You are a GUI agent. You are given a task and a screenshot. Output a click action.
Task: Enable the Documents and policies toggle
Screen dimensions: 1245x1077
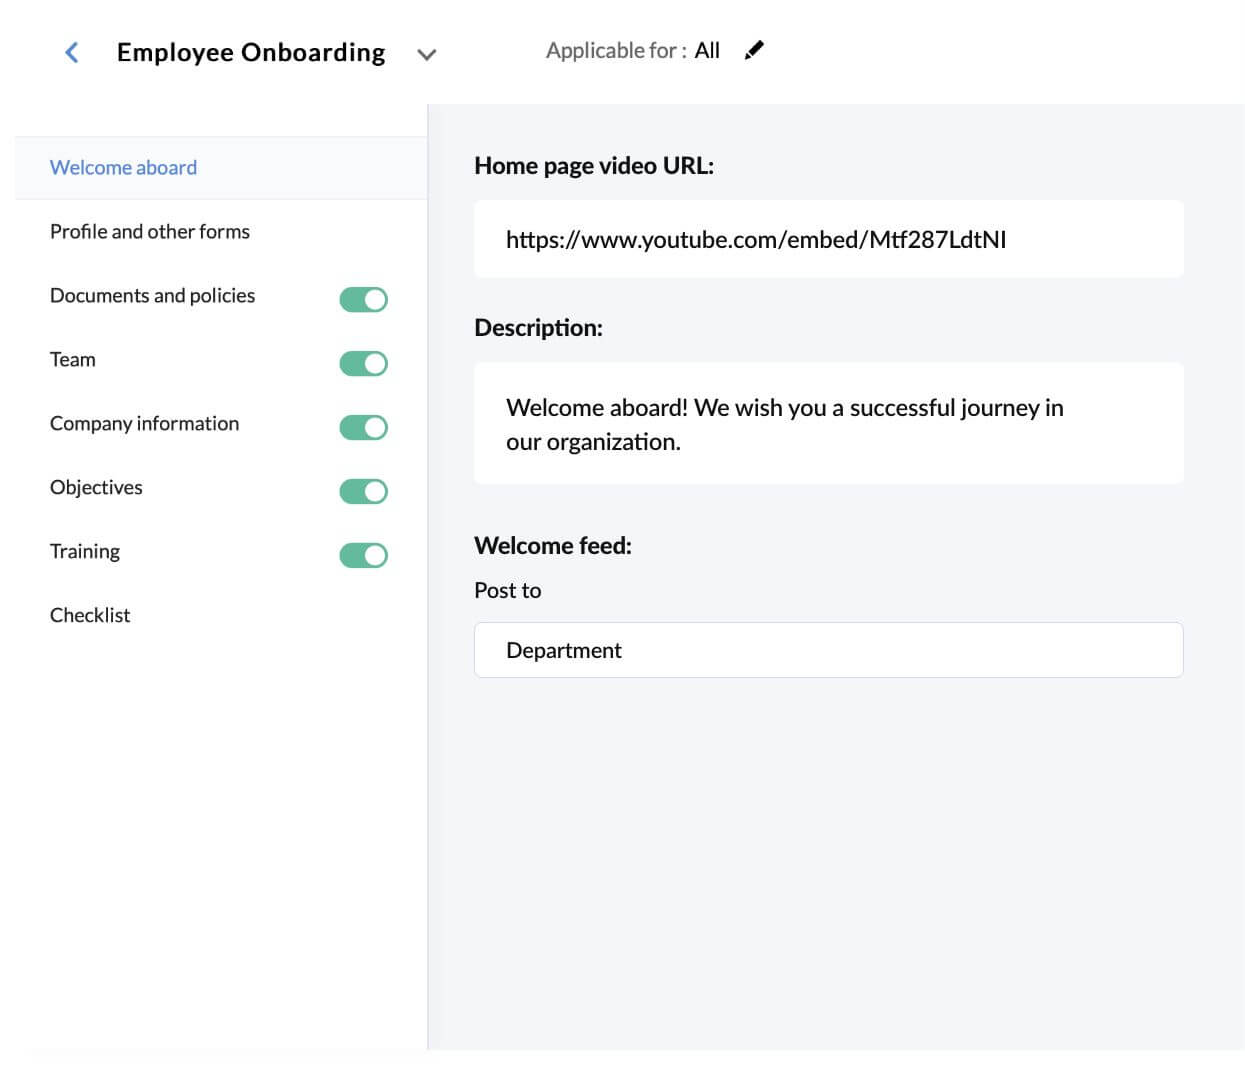click(363, 298)
